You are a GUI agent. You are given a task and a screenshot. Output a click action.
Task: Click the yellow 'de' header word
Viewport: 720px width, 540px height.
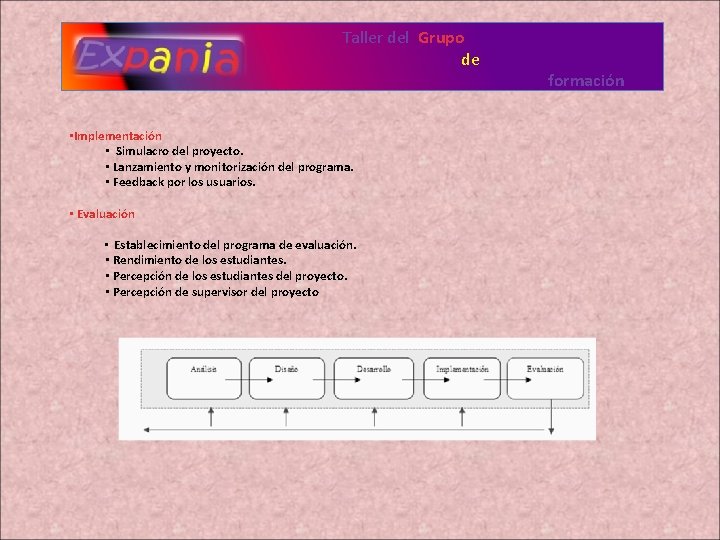tap(470, 60)
